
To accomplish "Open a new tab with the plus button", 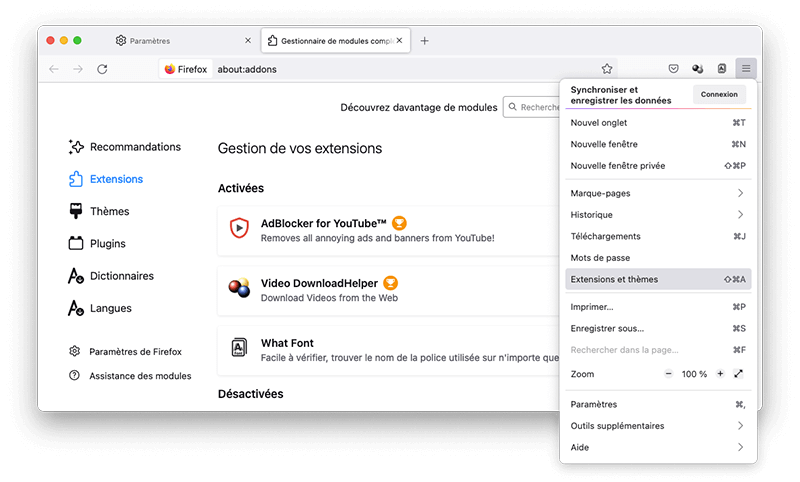I will click(x=424, y=41).
